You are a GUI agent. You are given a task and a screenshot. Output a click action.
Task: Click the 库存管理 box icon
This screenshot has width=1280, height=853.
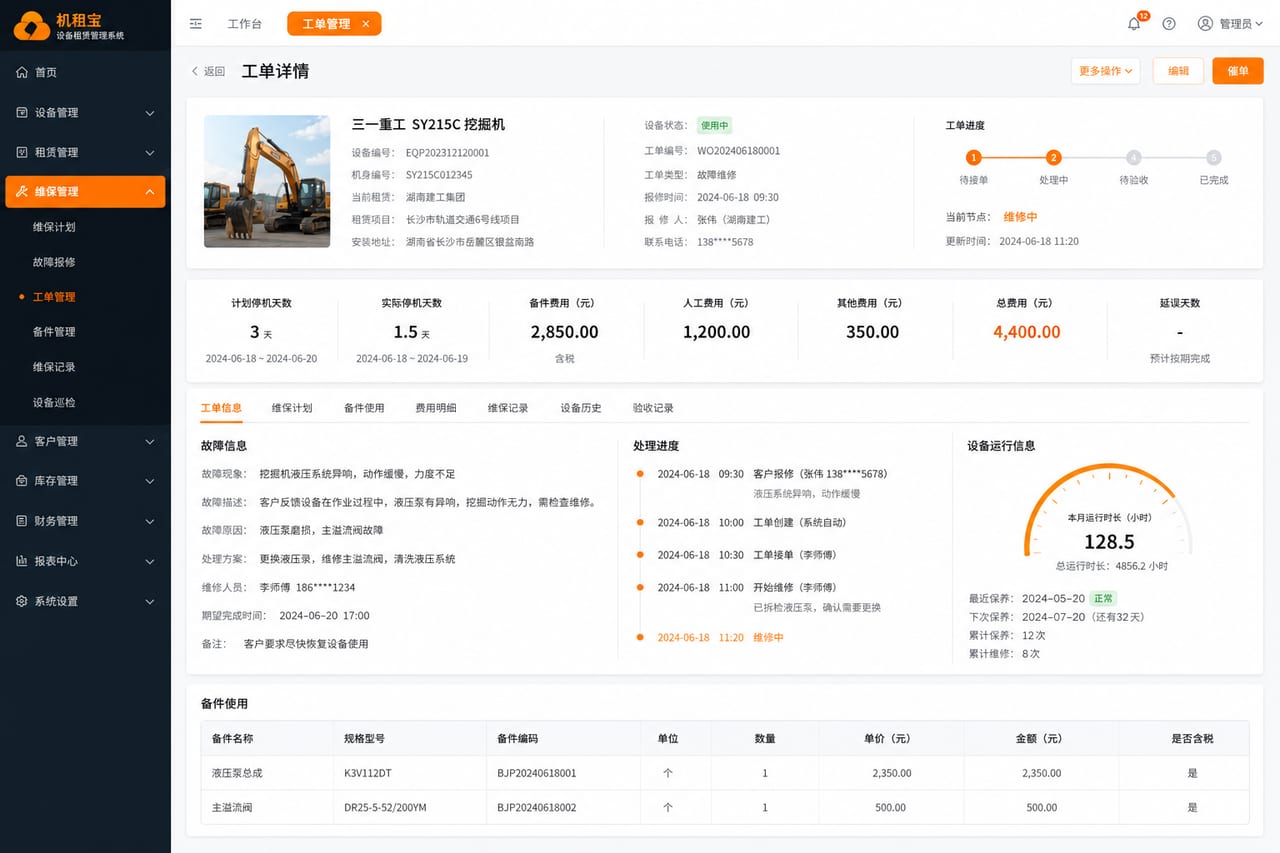(22, 481)
